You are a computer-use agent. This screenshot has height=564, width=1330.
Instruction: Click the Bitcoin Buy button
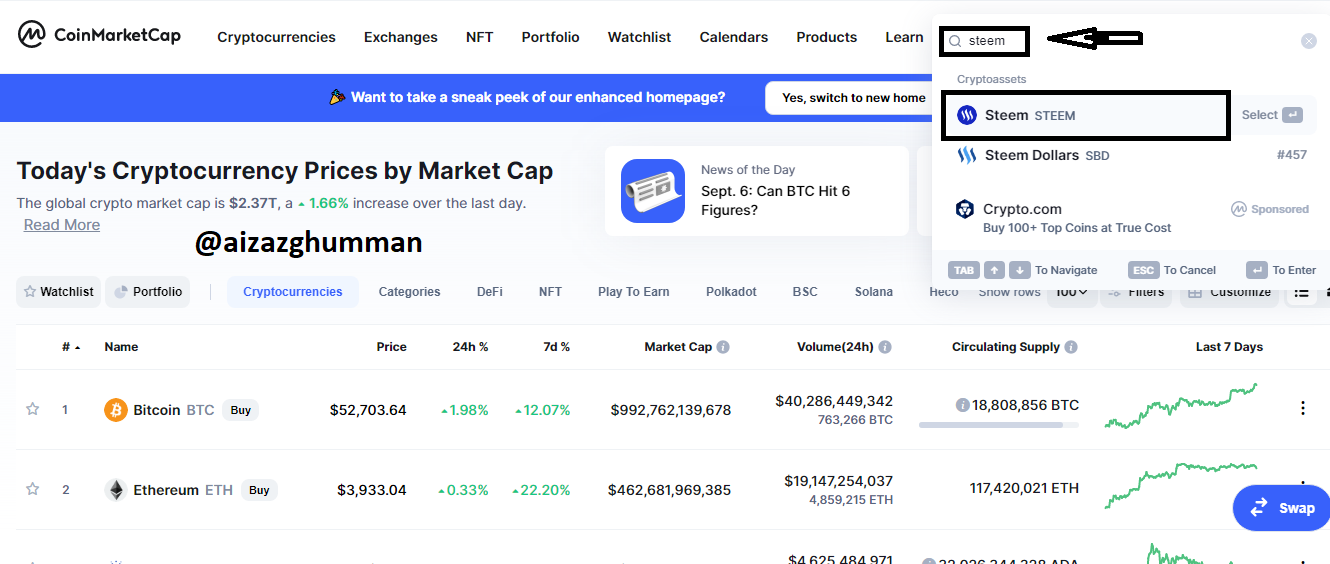click(x=240, y=410)
